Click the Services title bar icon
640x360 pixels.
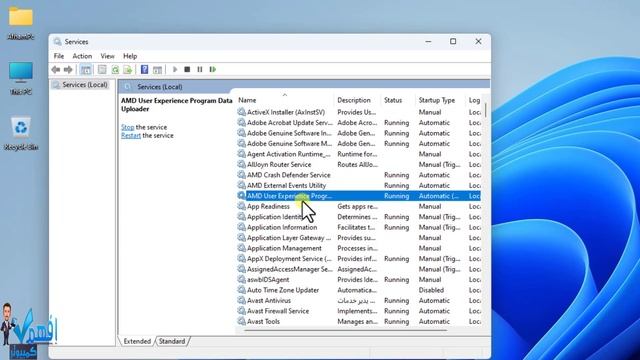(x=58, y=42)
